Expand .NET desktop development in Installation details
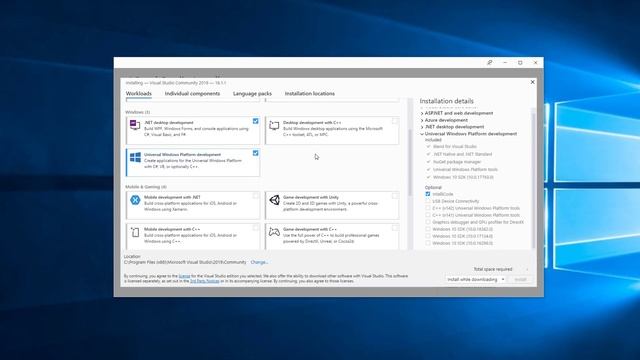The image size is (640, 360). point(422,127)
